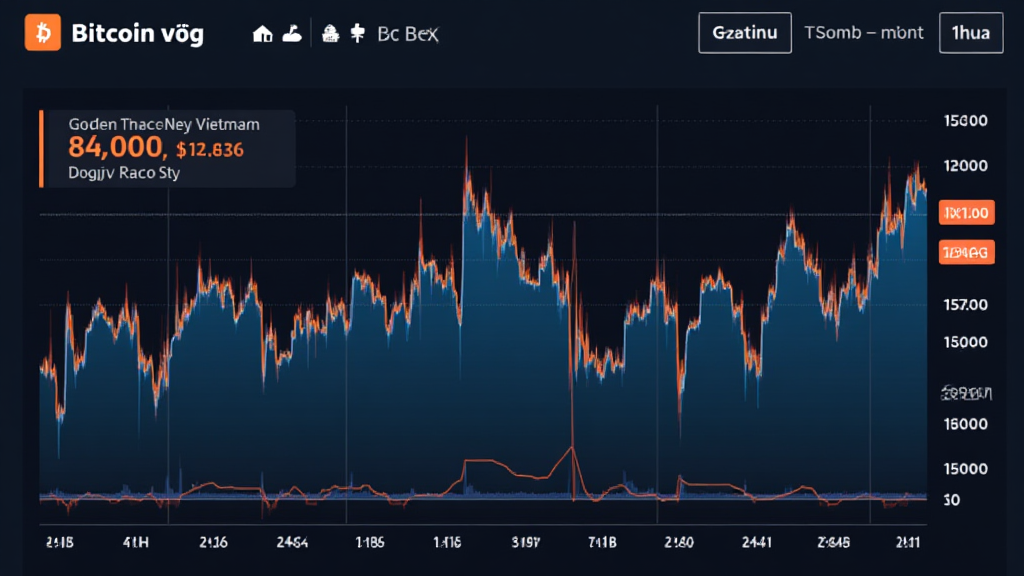Screen dimensions: 1024x576
Task: Select the pin marker icon in the top bar
Action: (357, 32)
